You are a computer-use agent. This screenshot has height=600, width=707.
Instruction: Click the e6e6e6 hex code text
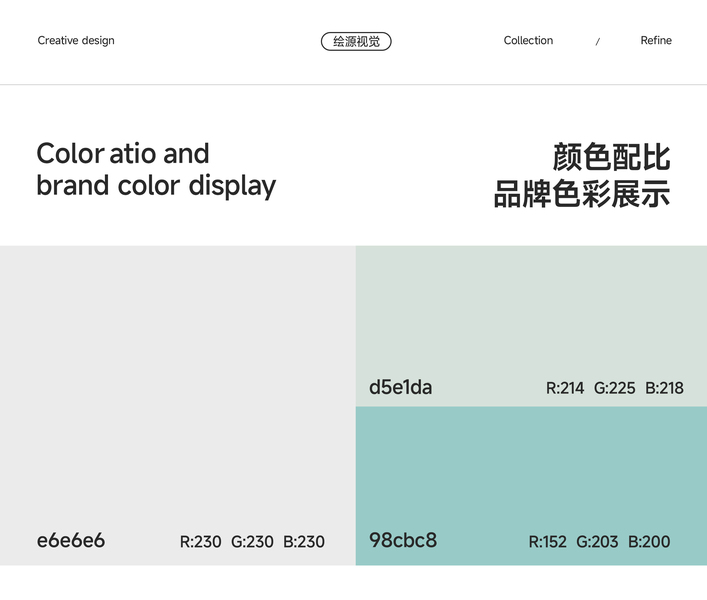point(71,541)
